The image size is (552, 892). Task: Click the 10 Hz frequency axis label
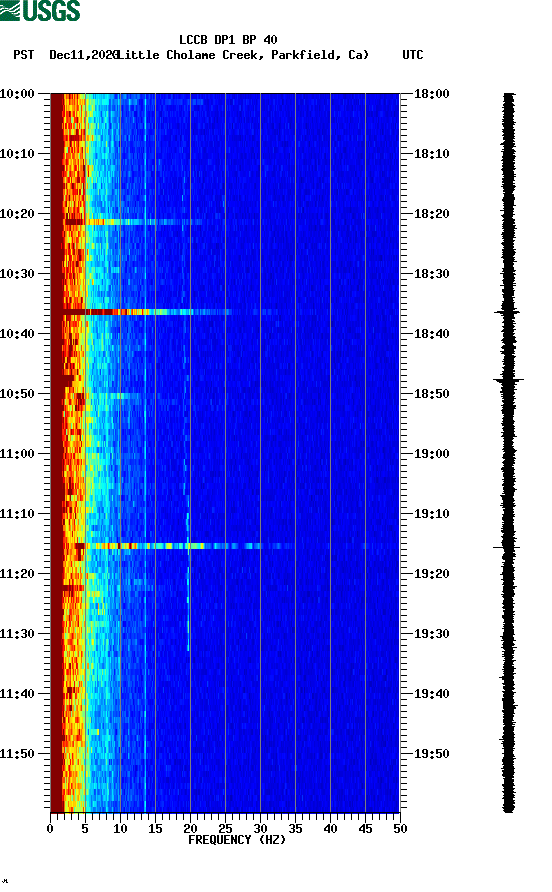pos(120,829)
